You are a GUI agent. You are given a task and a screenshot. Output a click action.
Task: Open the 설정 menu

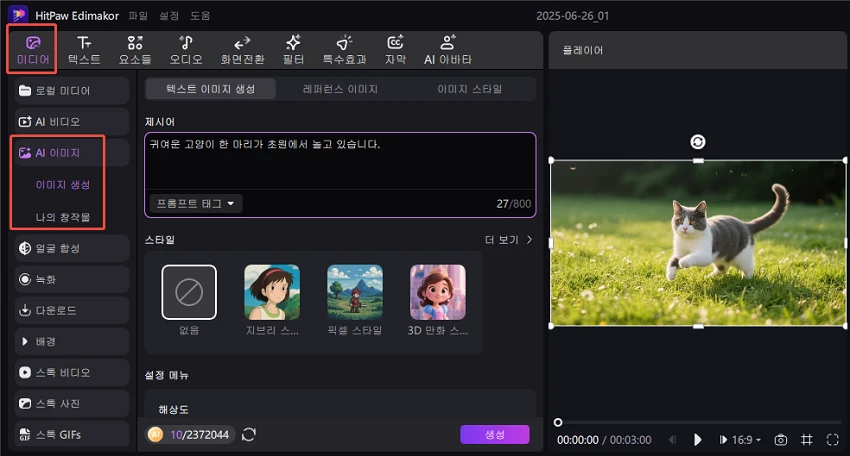169,16
